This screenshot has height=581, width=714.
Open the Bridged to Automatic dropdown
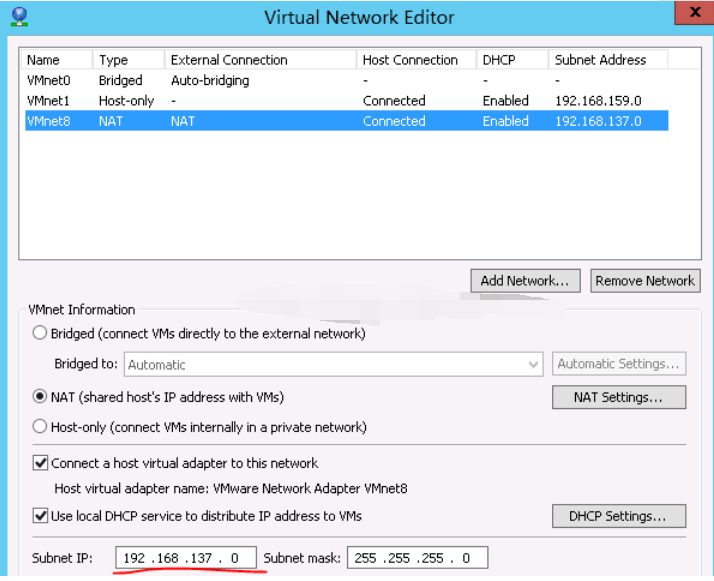coord(333,364)
